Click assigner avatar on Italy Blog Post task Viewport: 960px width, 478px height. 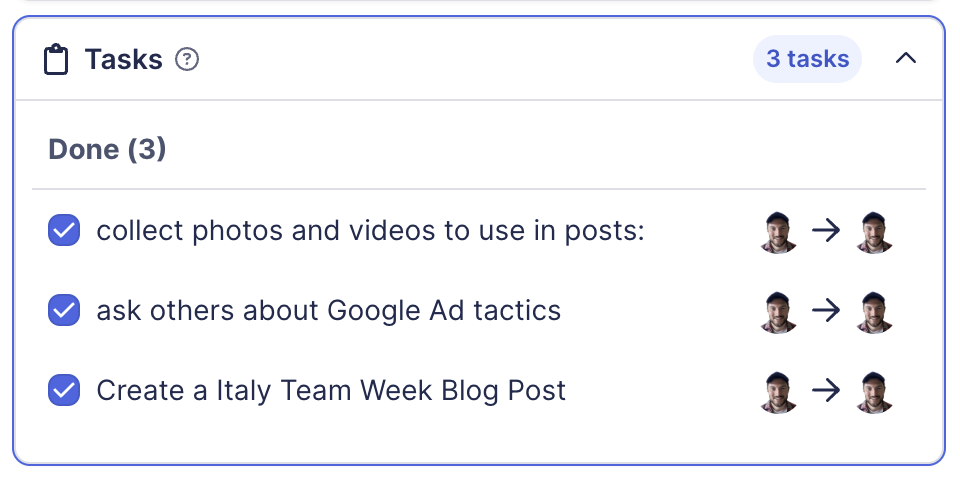pyautogui.click(x=778, y=391)
